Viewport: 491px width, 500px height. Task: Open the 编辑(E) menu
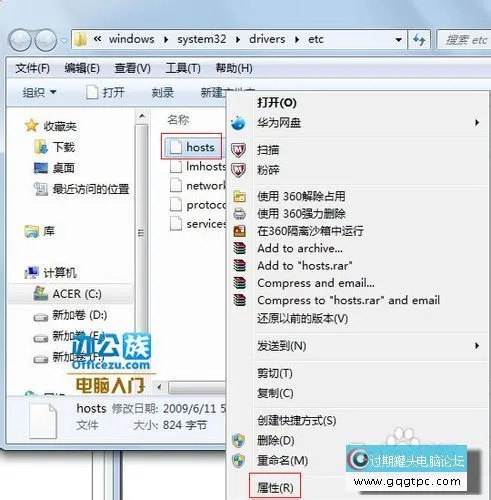pos(82,68)
